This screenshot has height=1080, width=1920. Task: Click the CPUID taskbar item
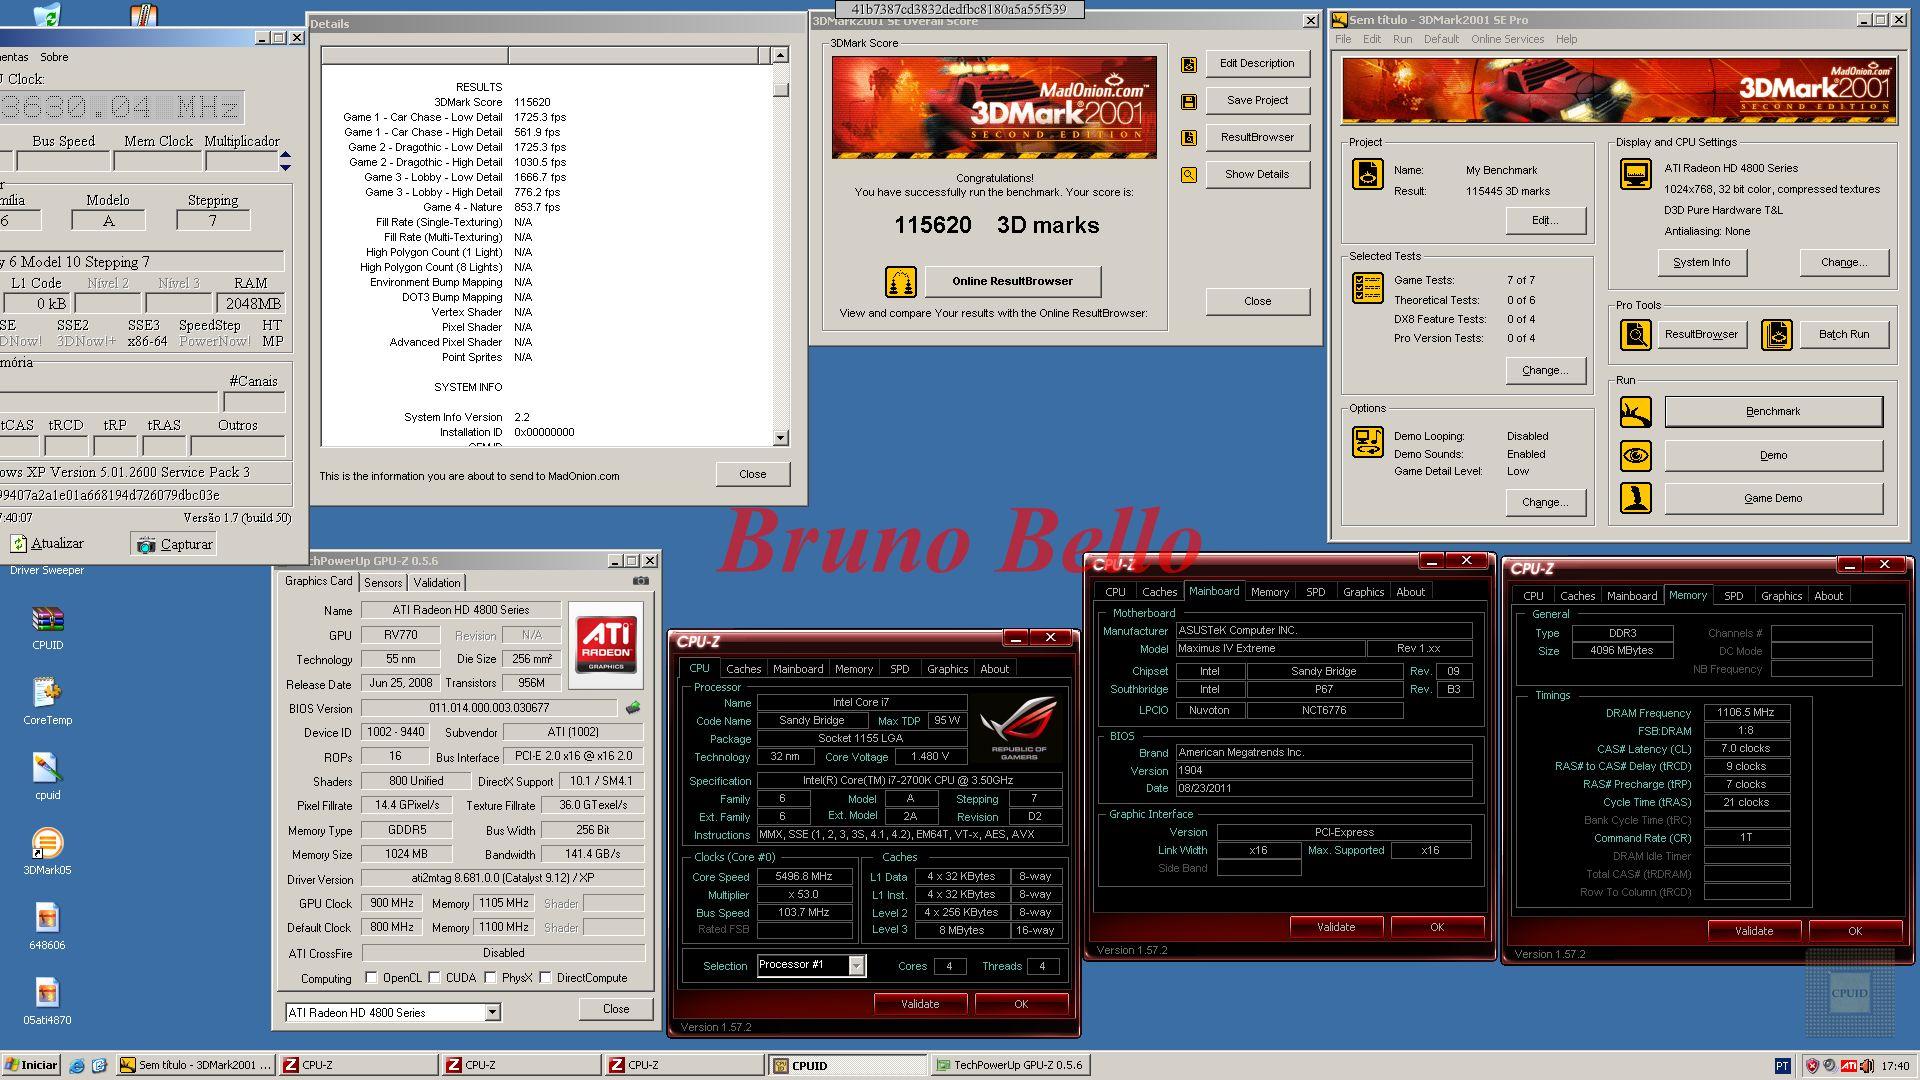[847, 1066]
